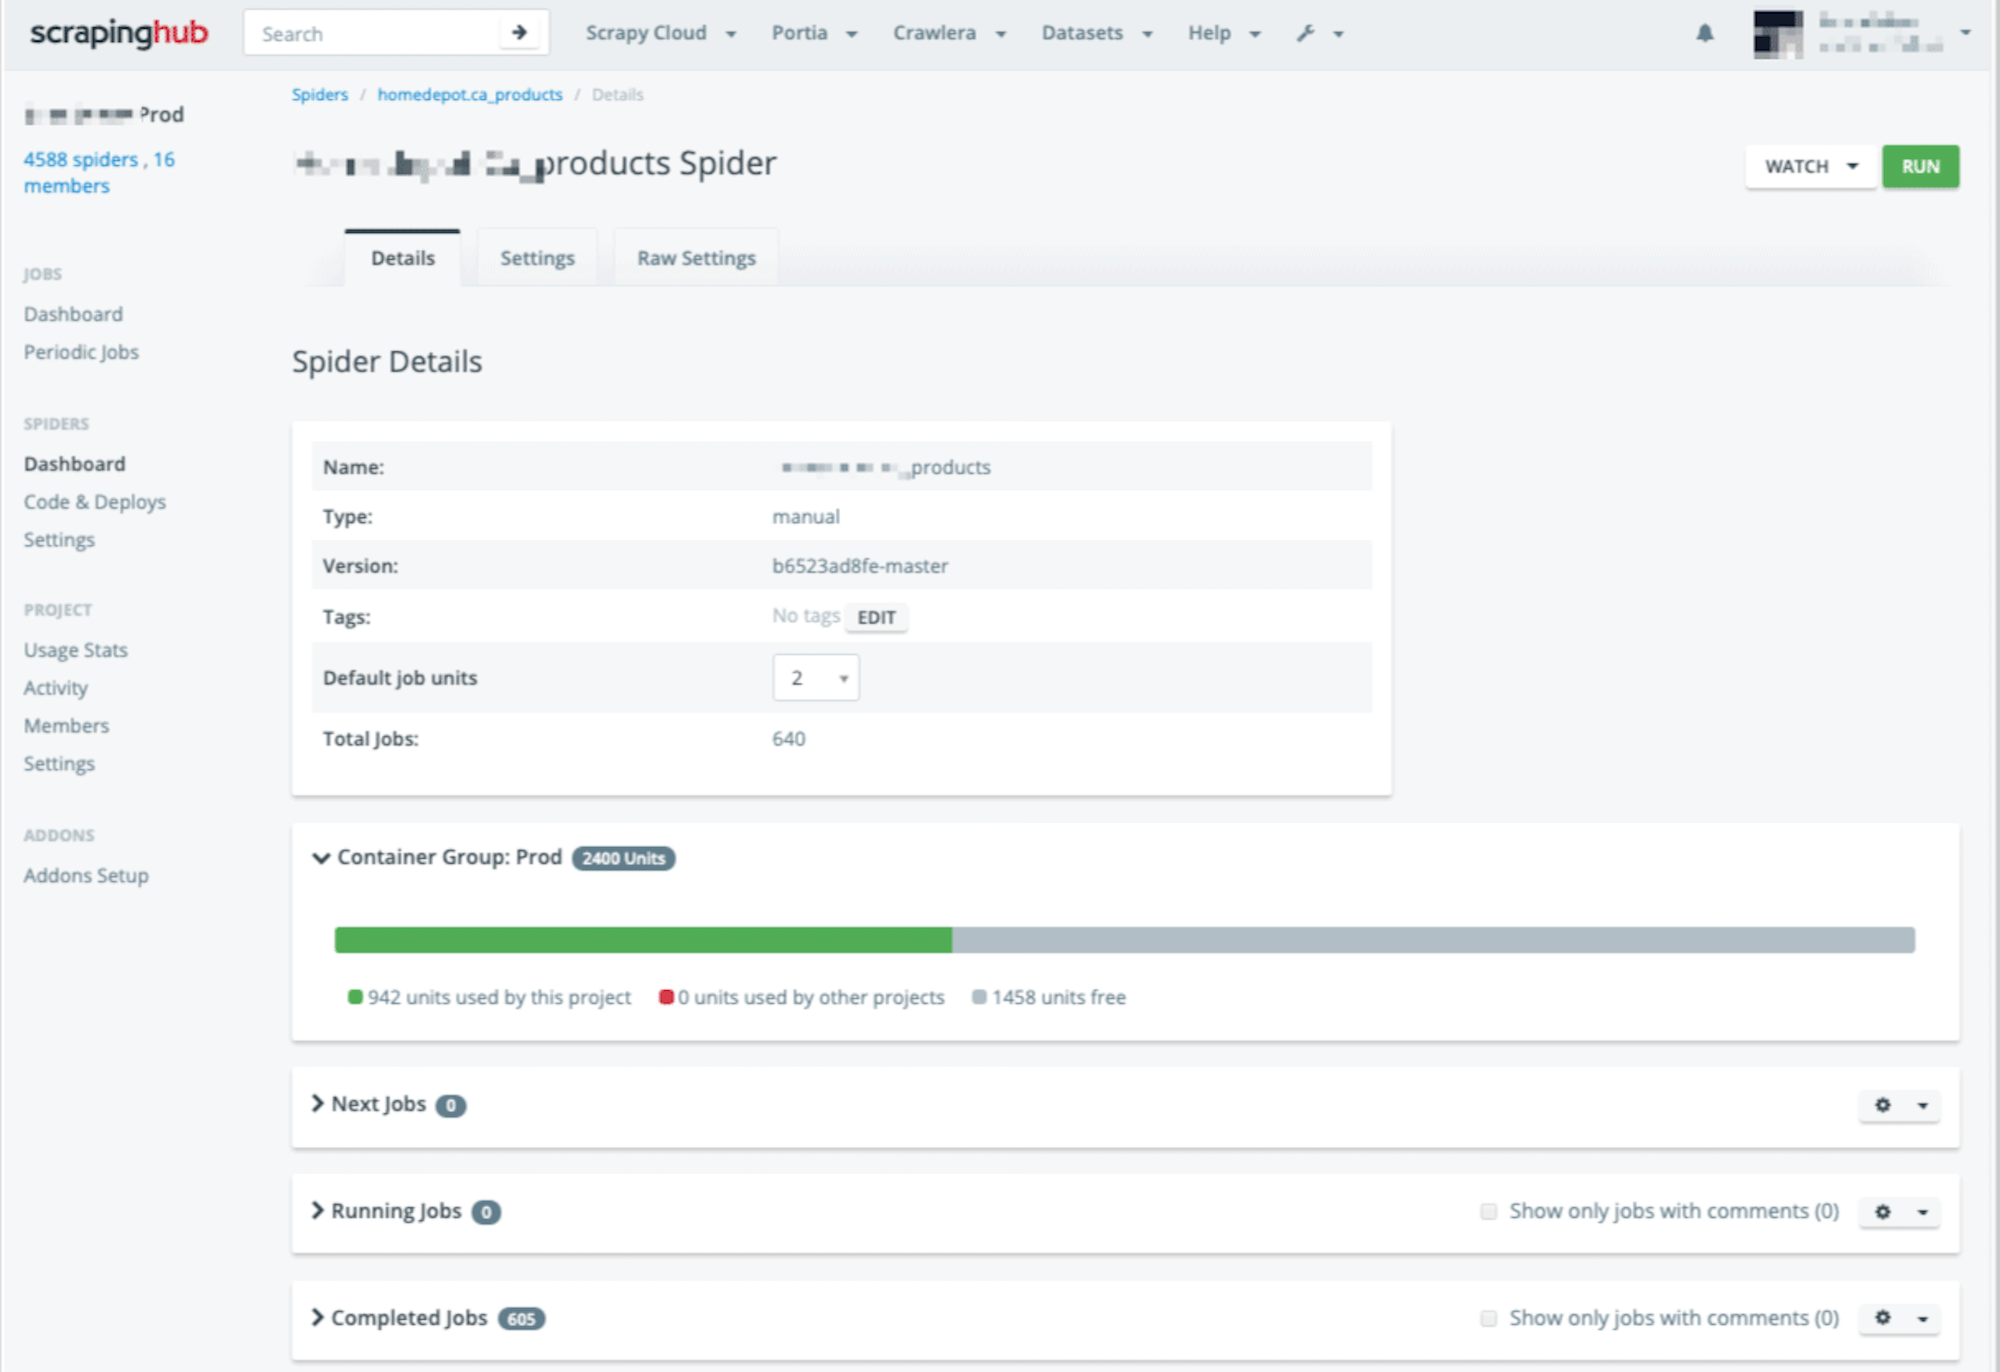Open Activity in sidebar
Image resolution: width=2000 pixels, height=1372 pixels.
(x=56, y=688)
